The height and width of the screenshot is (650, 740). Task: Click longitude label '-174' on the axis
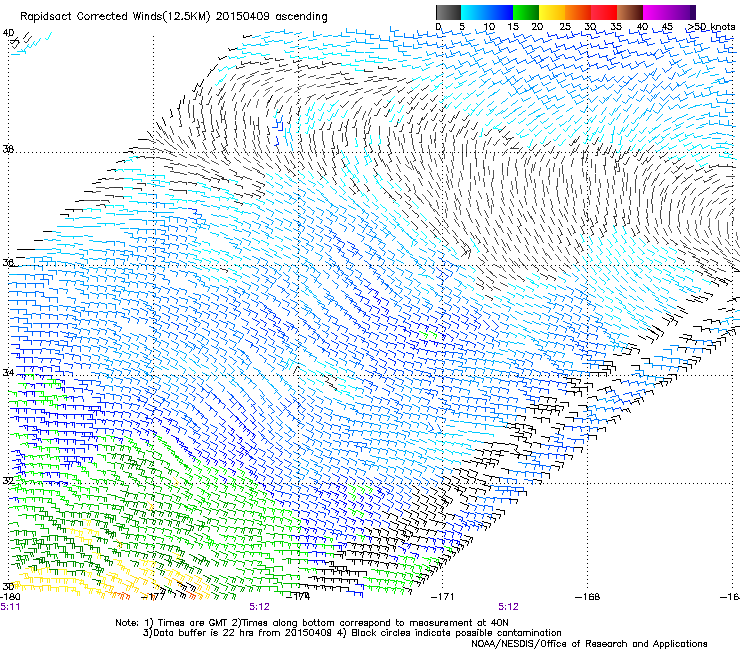[298, 597]
